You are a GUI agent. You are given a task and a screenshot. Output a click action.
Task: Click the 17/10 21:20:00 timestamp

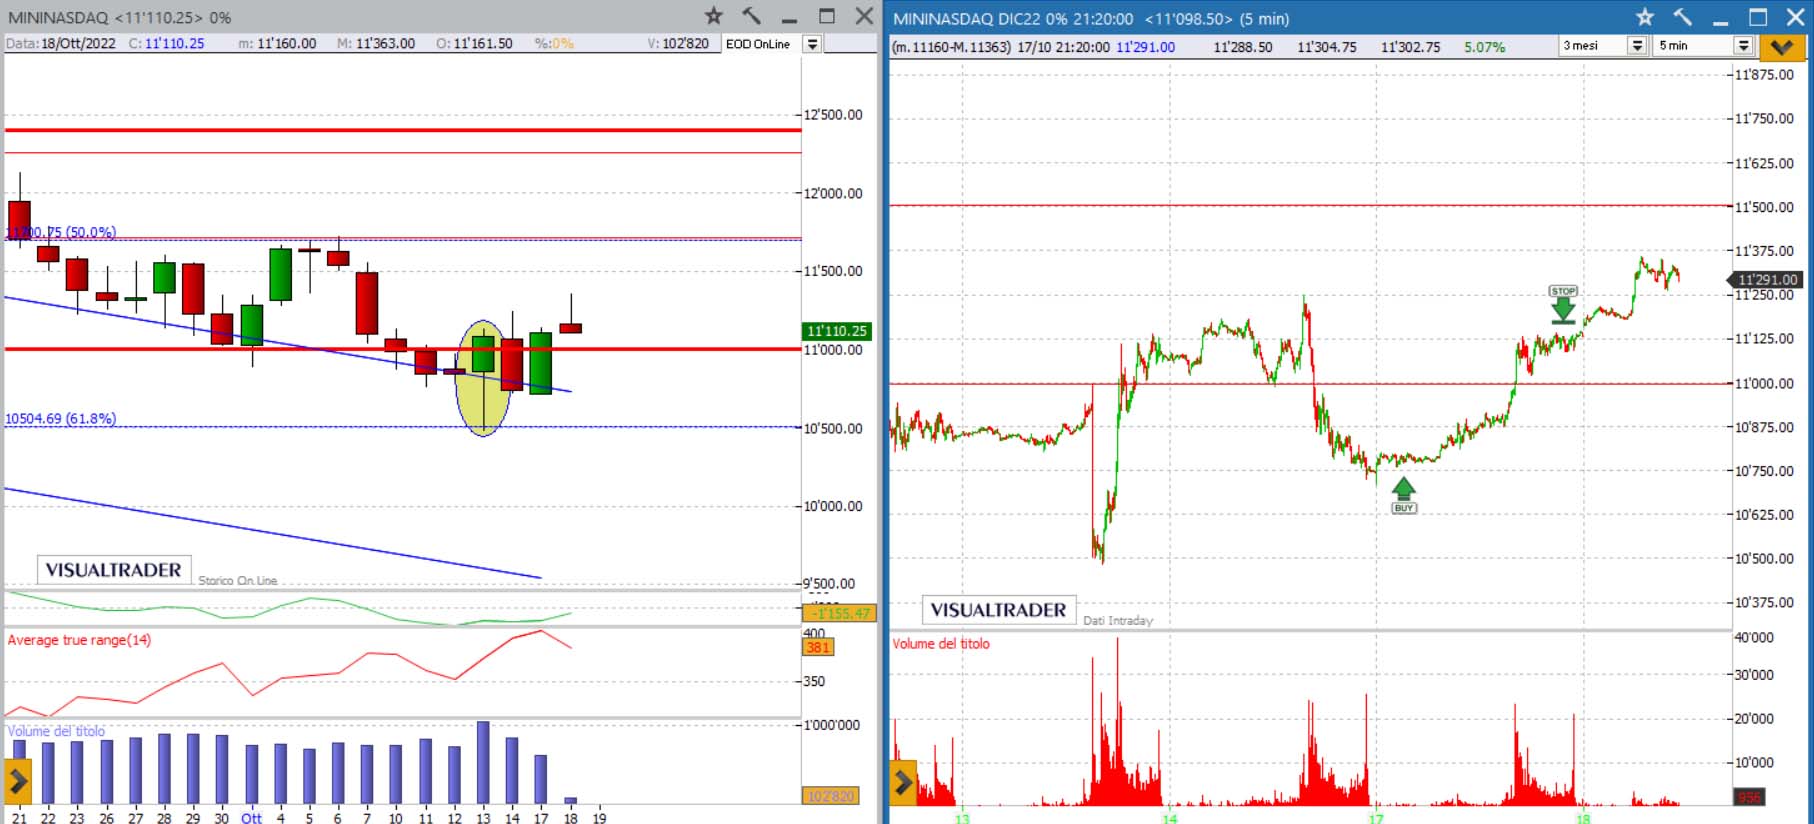[x=1063, y=47]
